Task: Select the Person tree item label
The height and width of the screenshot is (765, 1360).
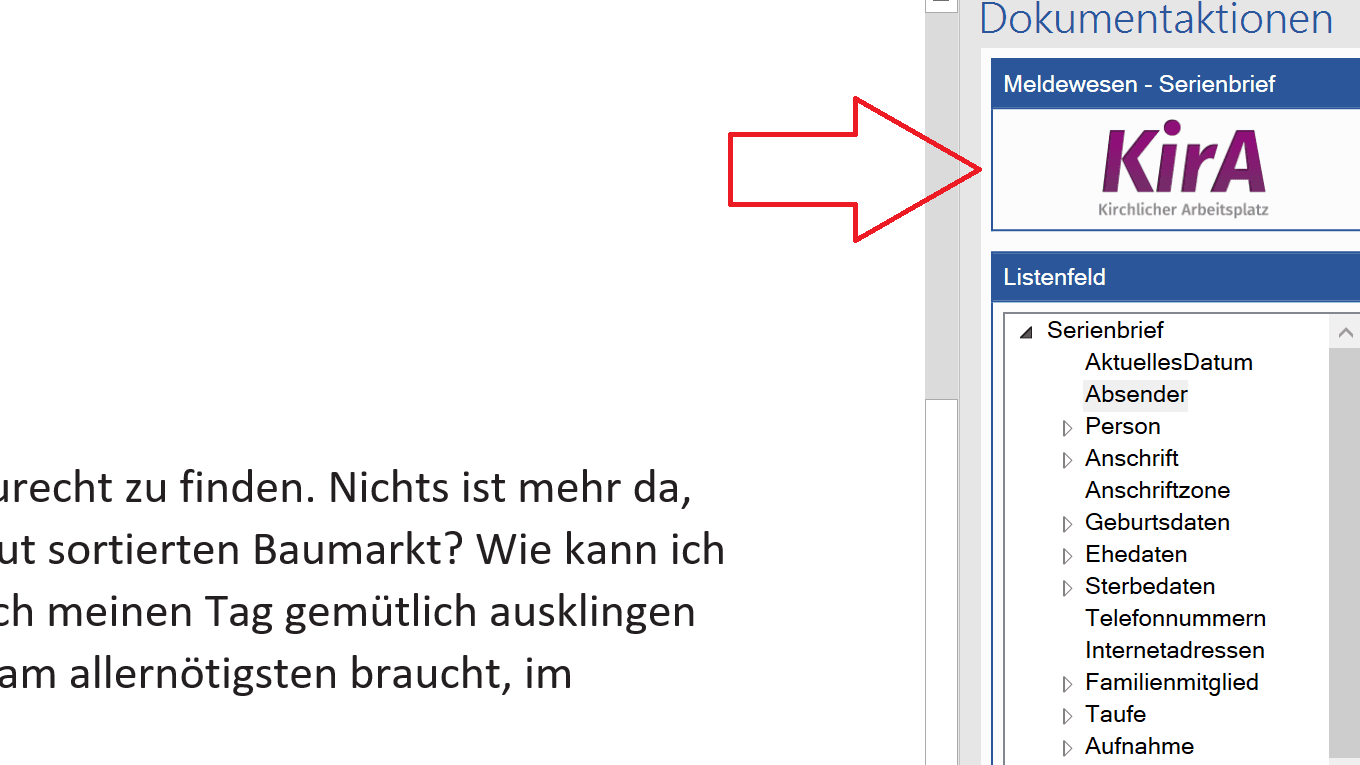Action: [x=1123, y=426]
